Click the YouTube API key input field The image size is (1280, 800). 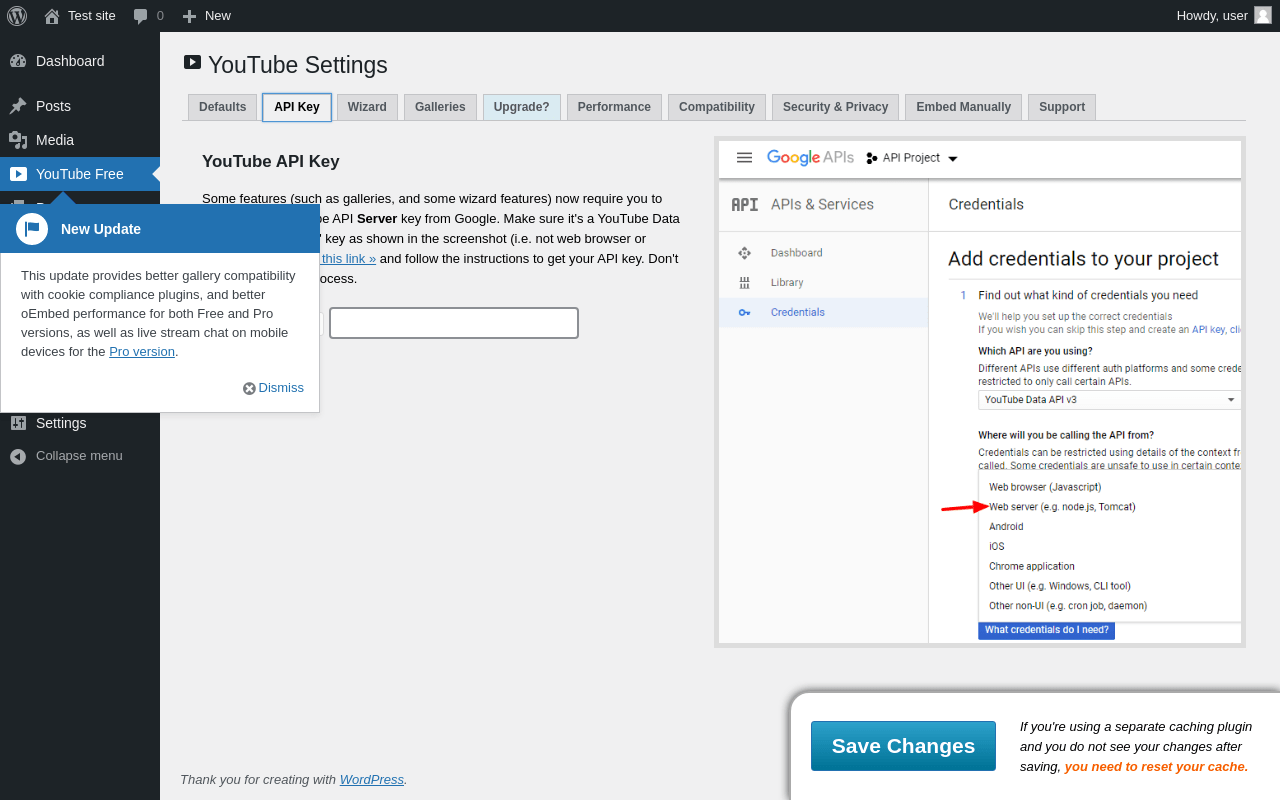click(x=454, y=323)
